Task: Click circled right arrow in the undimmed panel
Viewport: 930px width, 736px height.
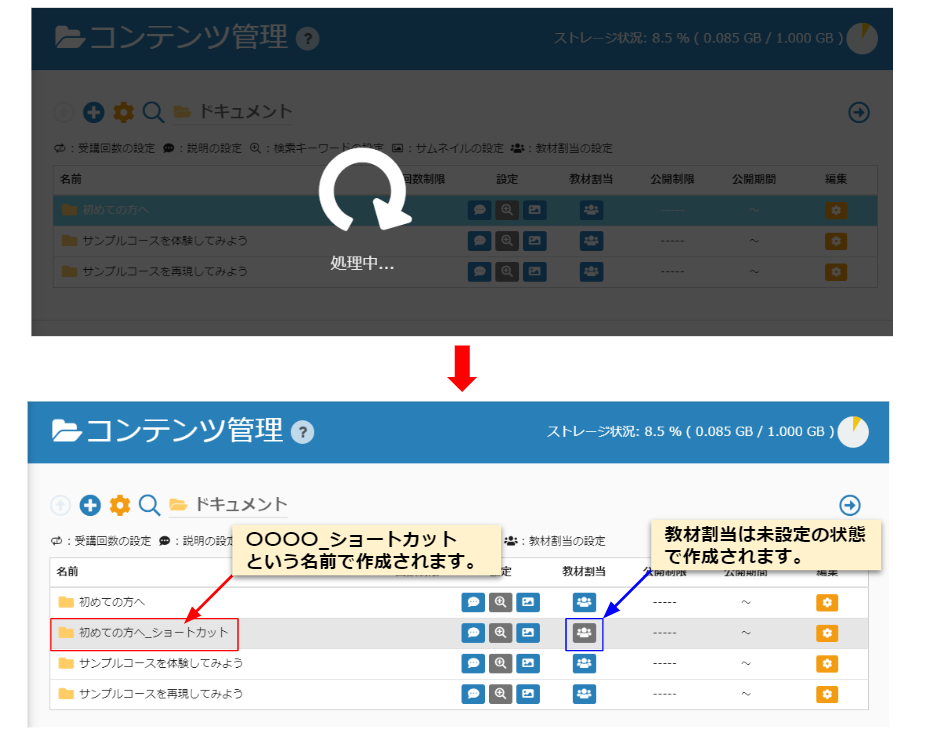Action: pos(850,505)
